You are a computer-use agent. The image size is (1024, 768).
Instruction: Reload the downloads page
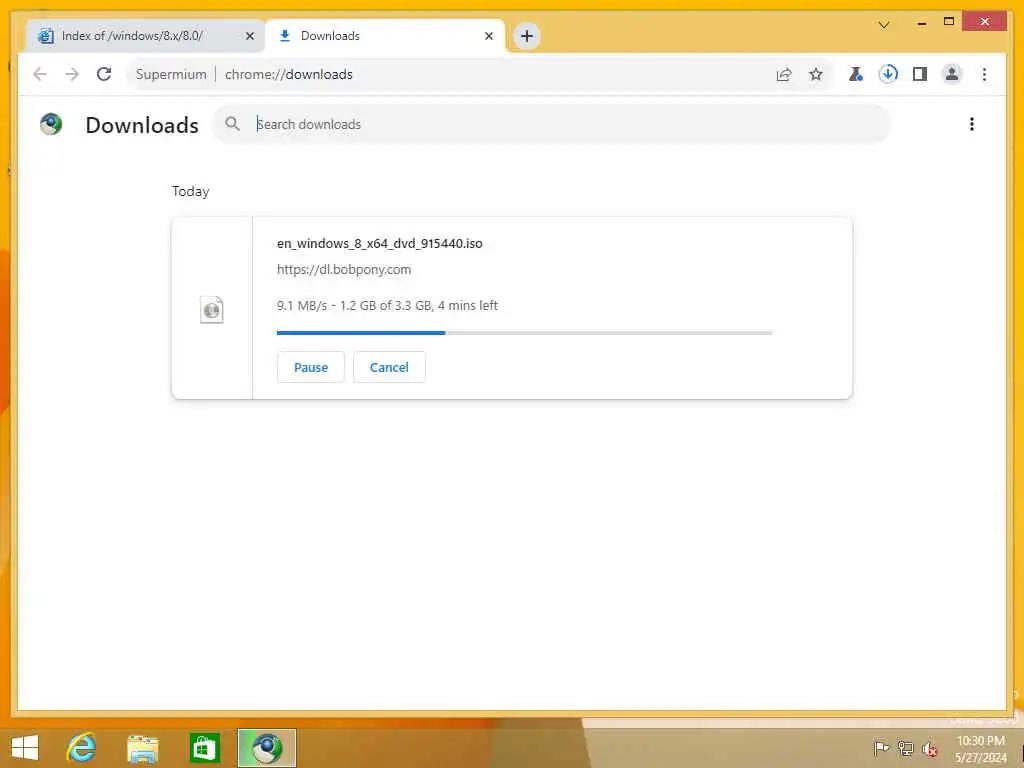(x=104, y=74)
